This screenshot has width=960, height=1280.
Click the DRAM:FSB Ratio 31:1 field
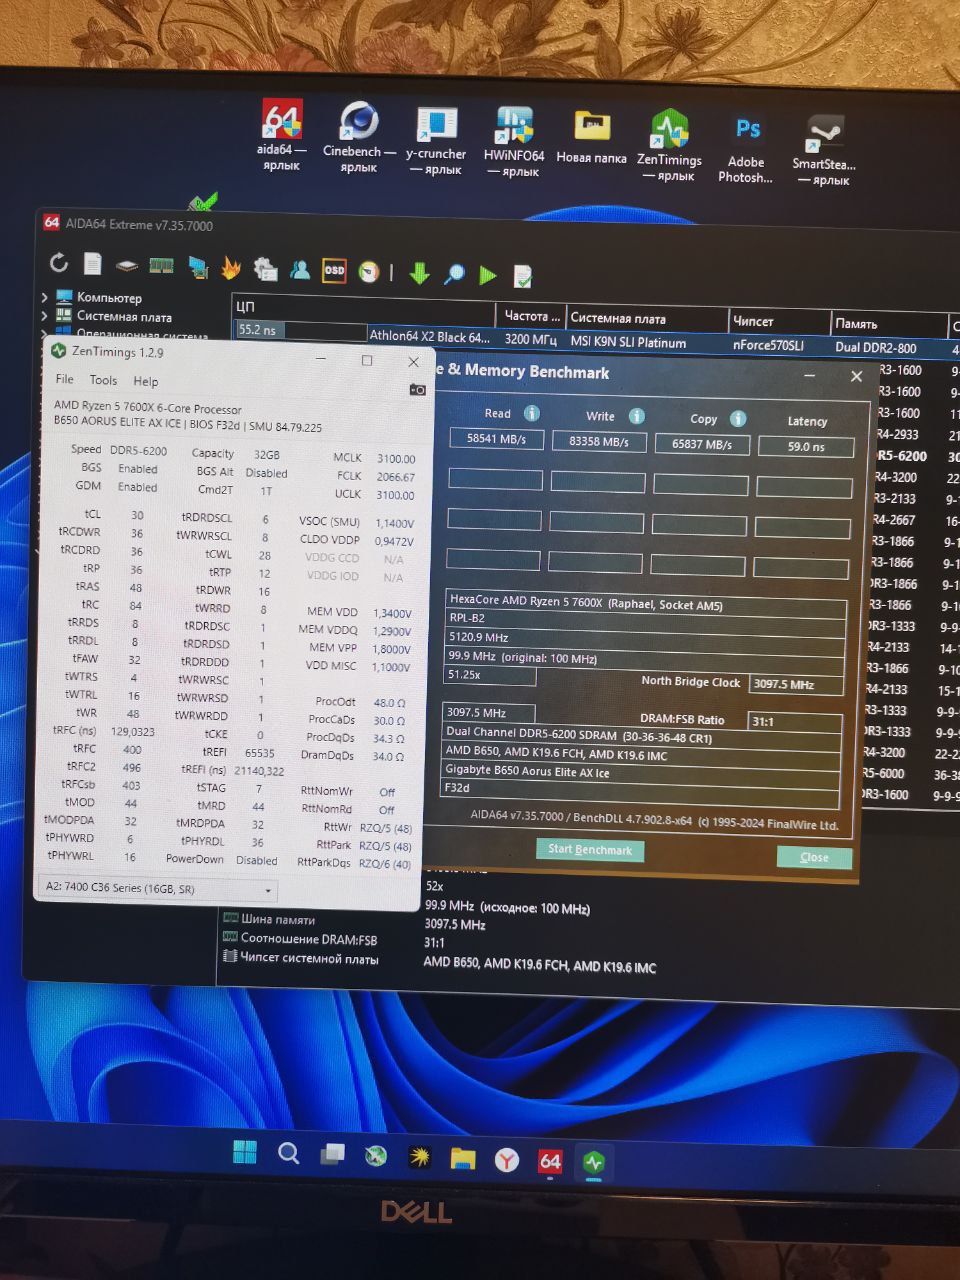point(794,721)
